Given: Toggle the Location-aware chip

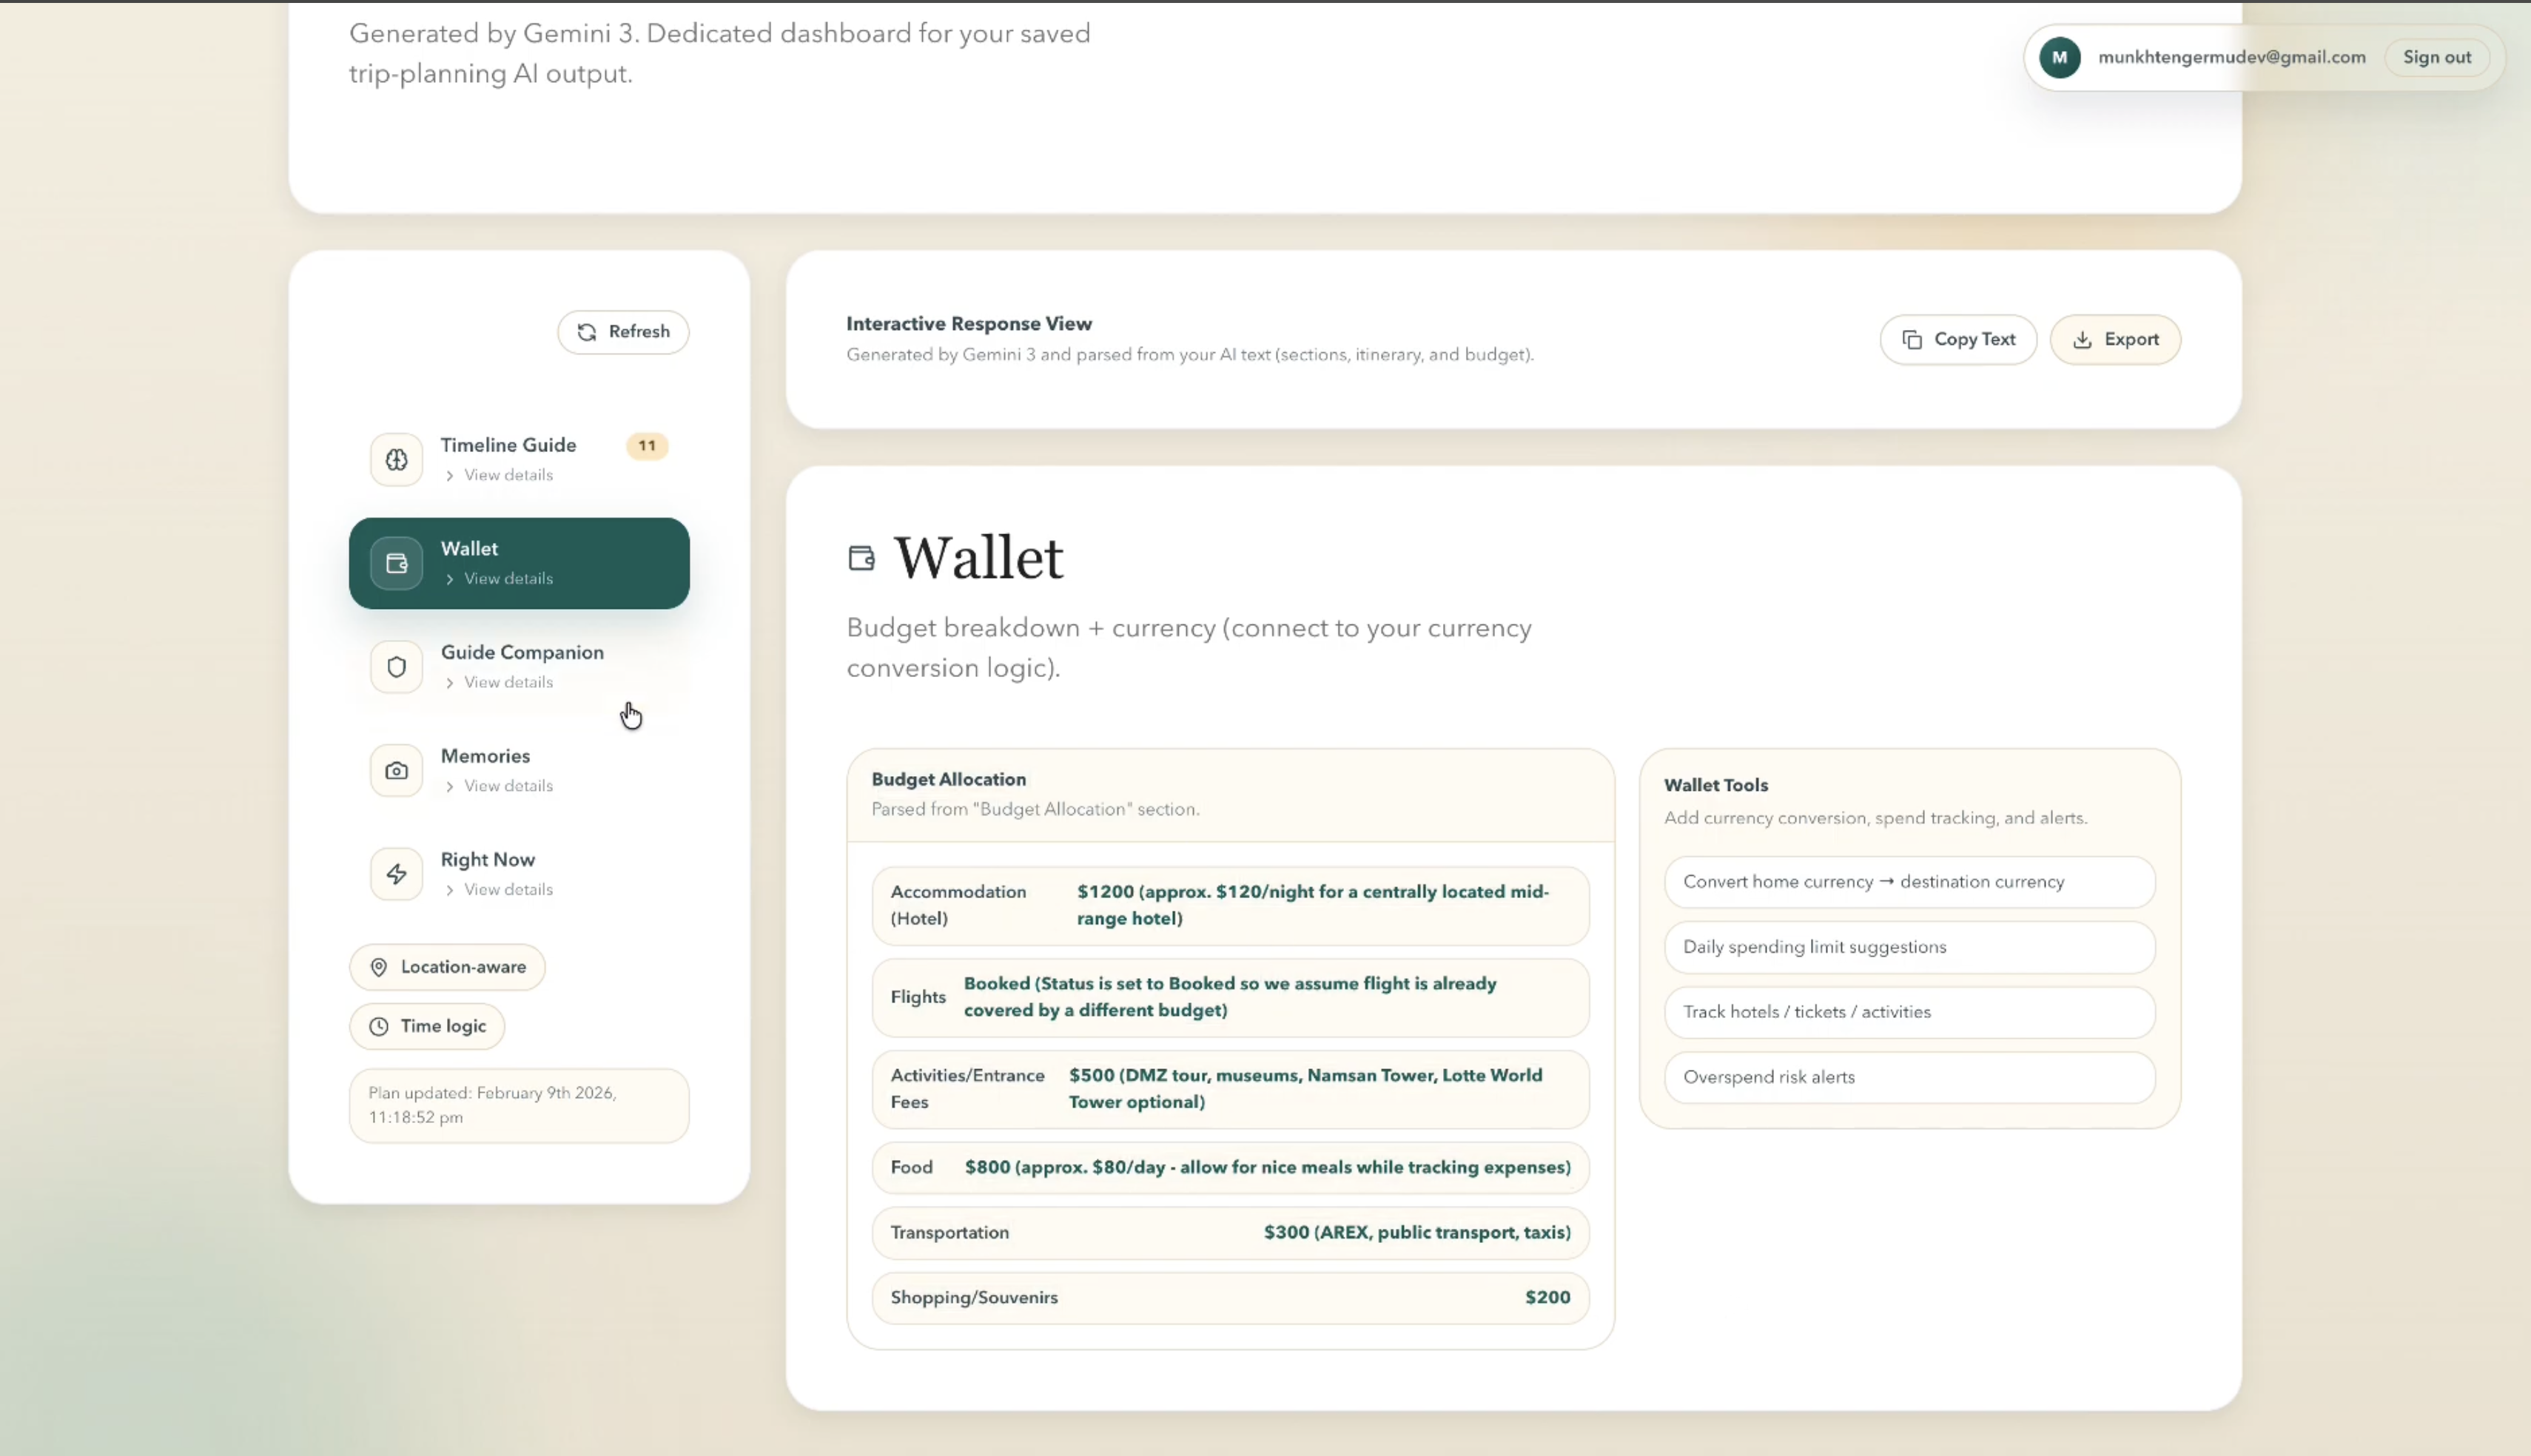Looking at the screenshot, I should 447,967.
